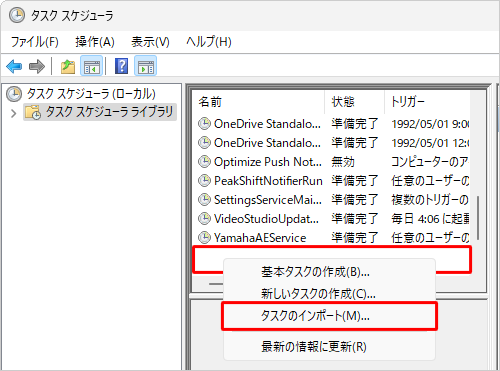Toggle the console tree pane icon
The image size is (500, 371).
click(x=91, y=66)
